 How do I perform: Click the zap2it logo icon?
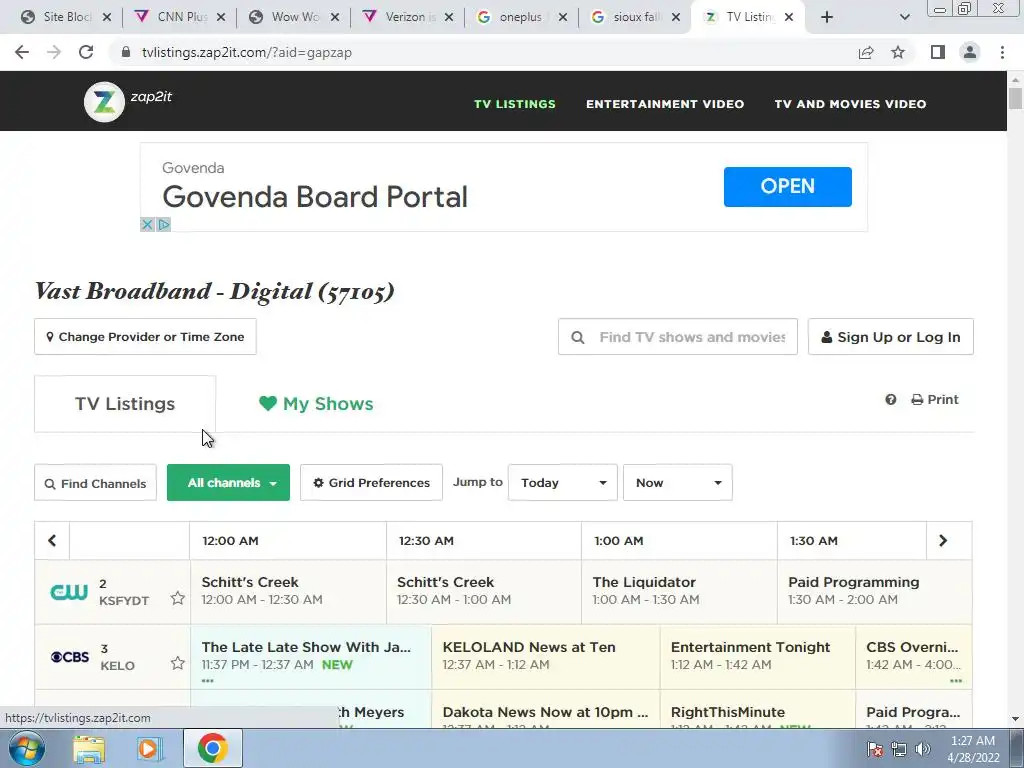[104, 102]
